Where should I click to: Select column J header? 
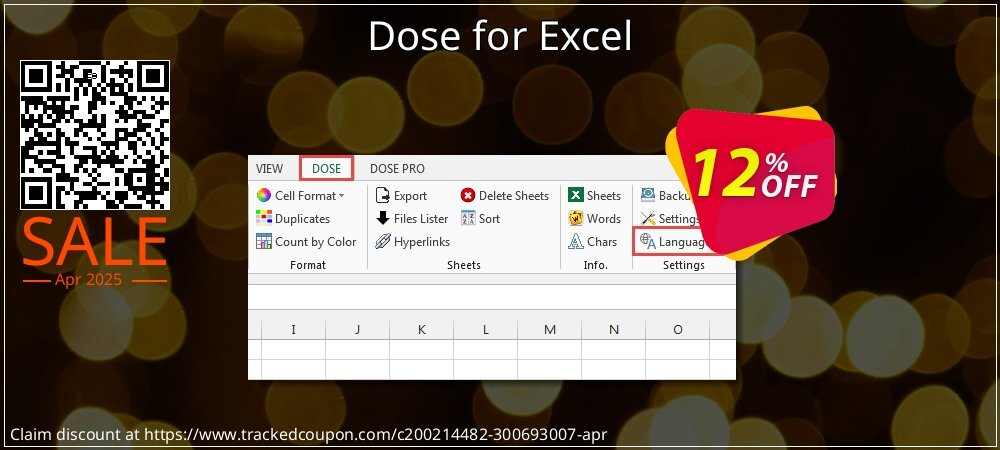pos(357,330)
